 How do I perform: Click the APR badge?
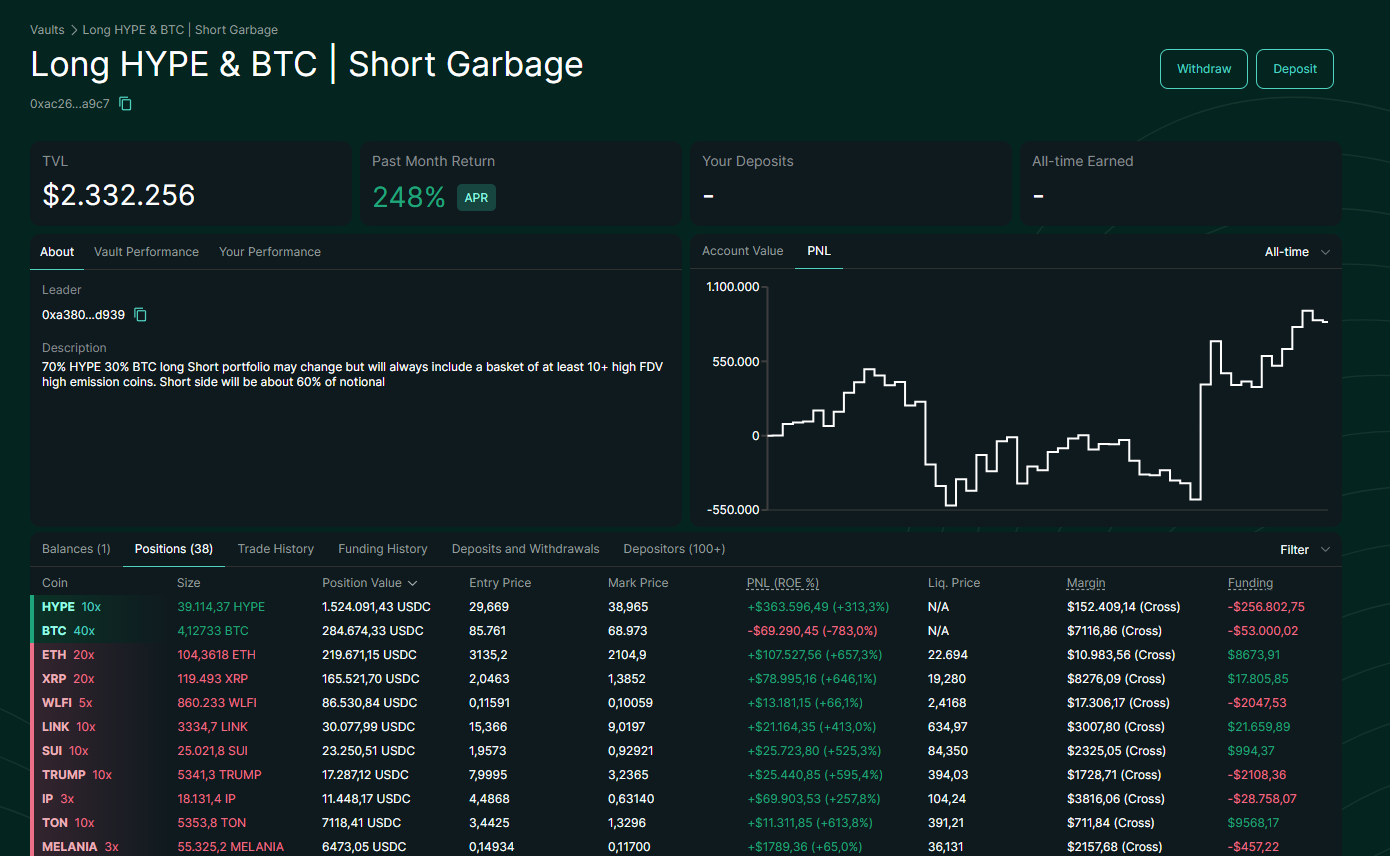click(476, 197)
